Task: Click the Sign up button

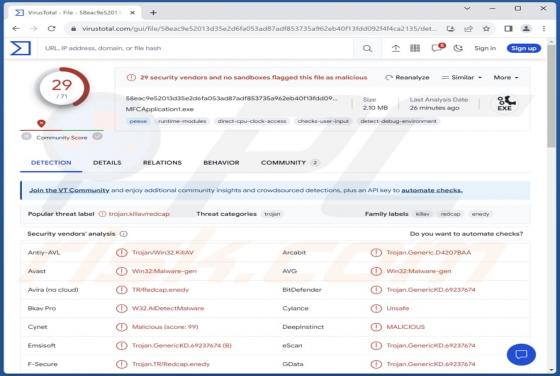Action: coord(524,48)
